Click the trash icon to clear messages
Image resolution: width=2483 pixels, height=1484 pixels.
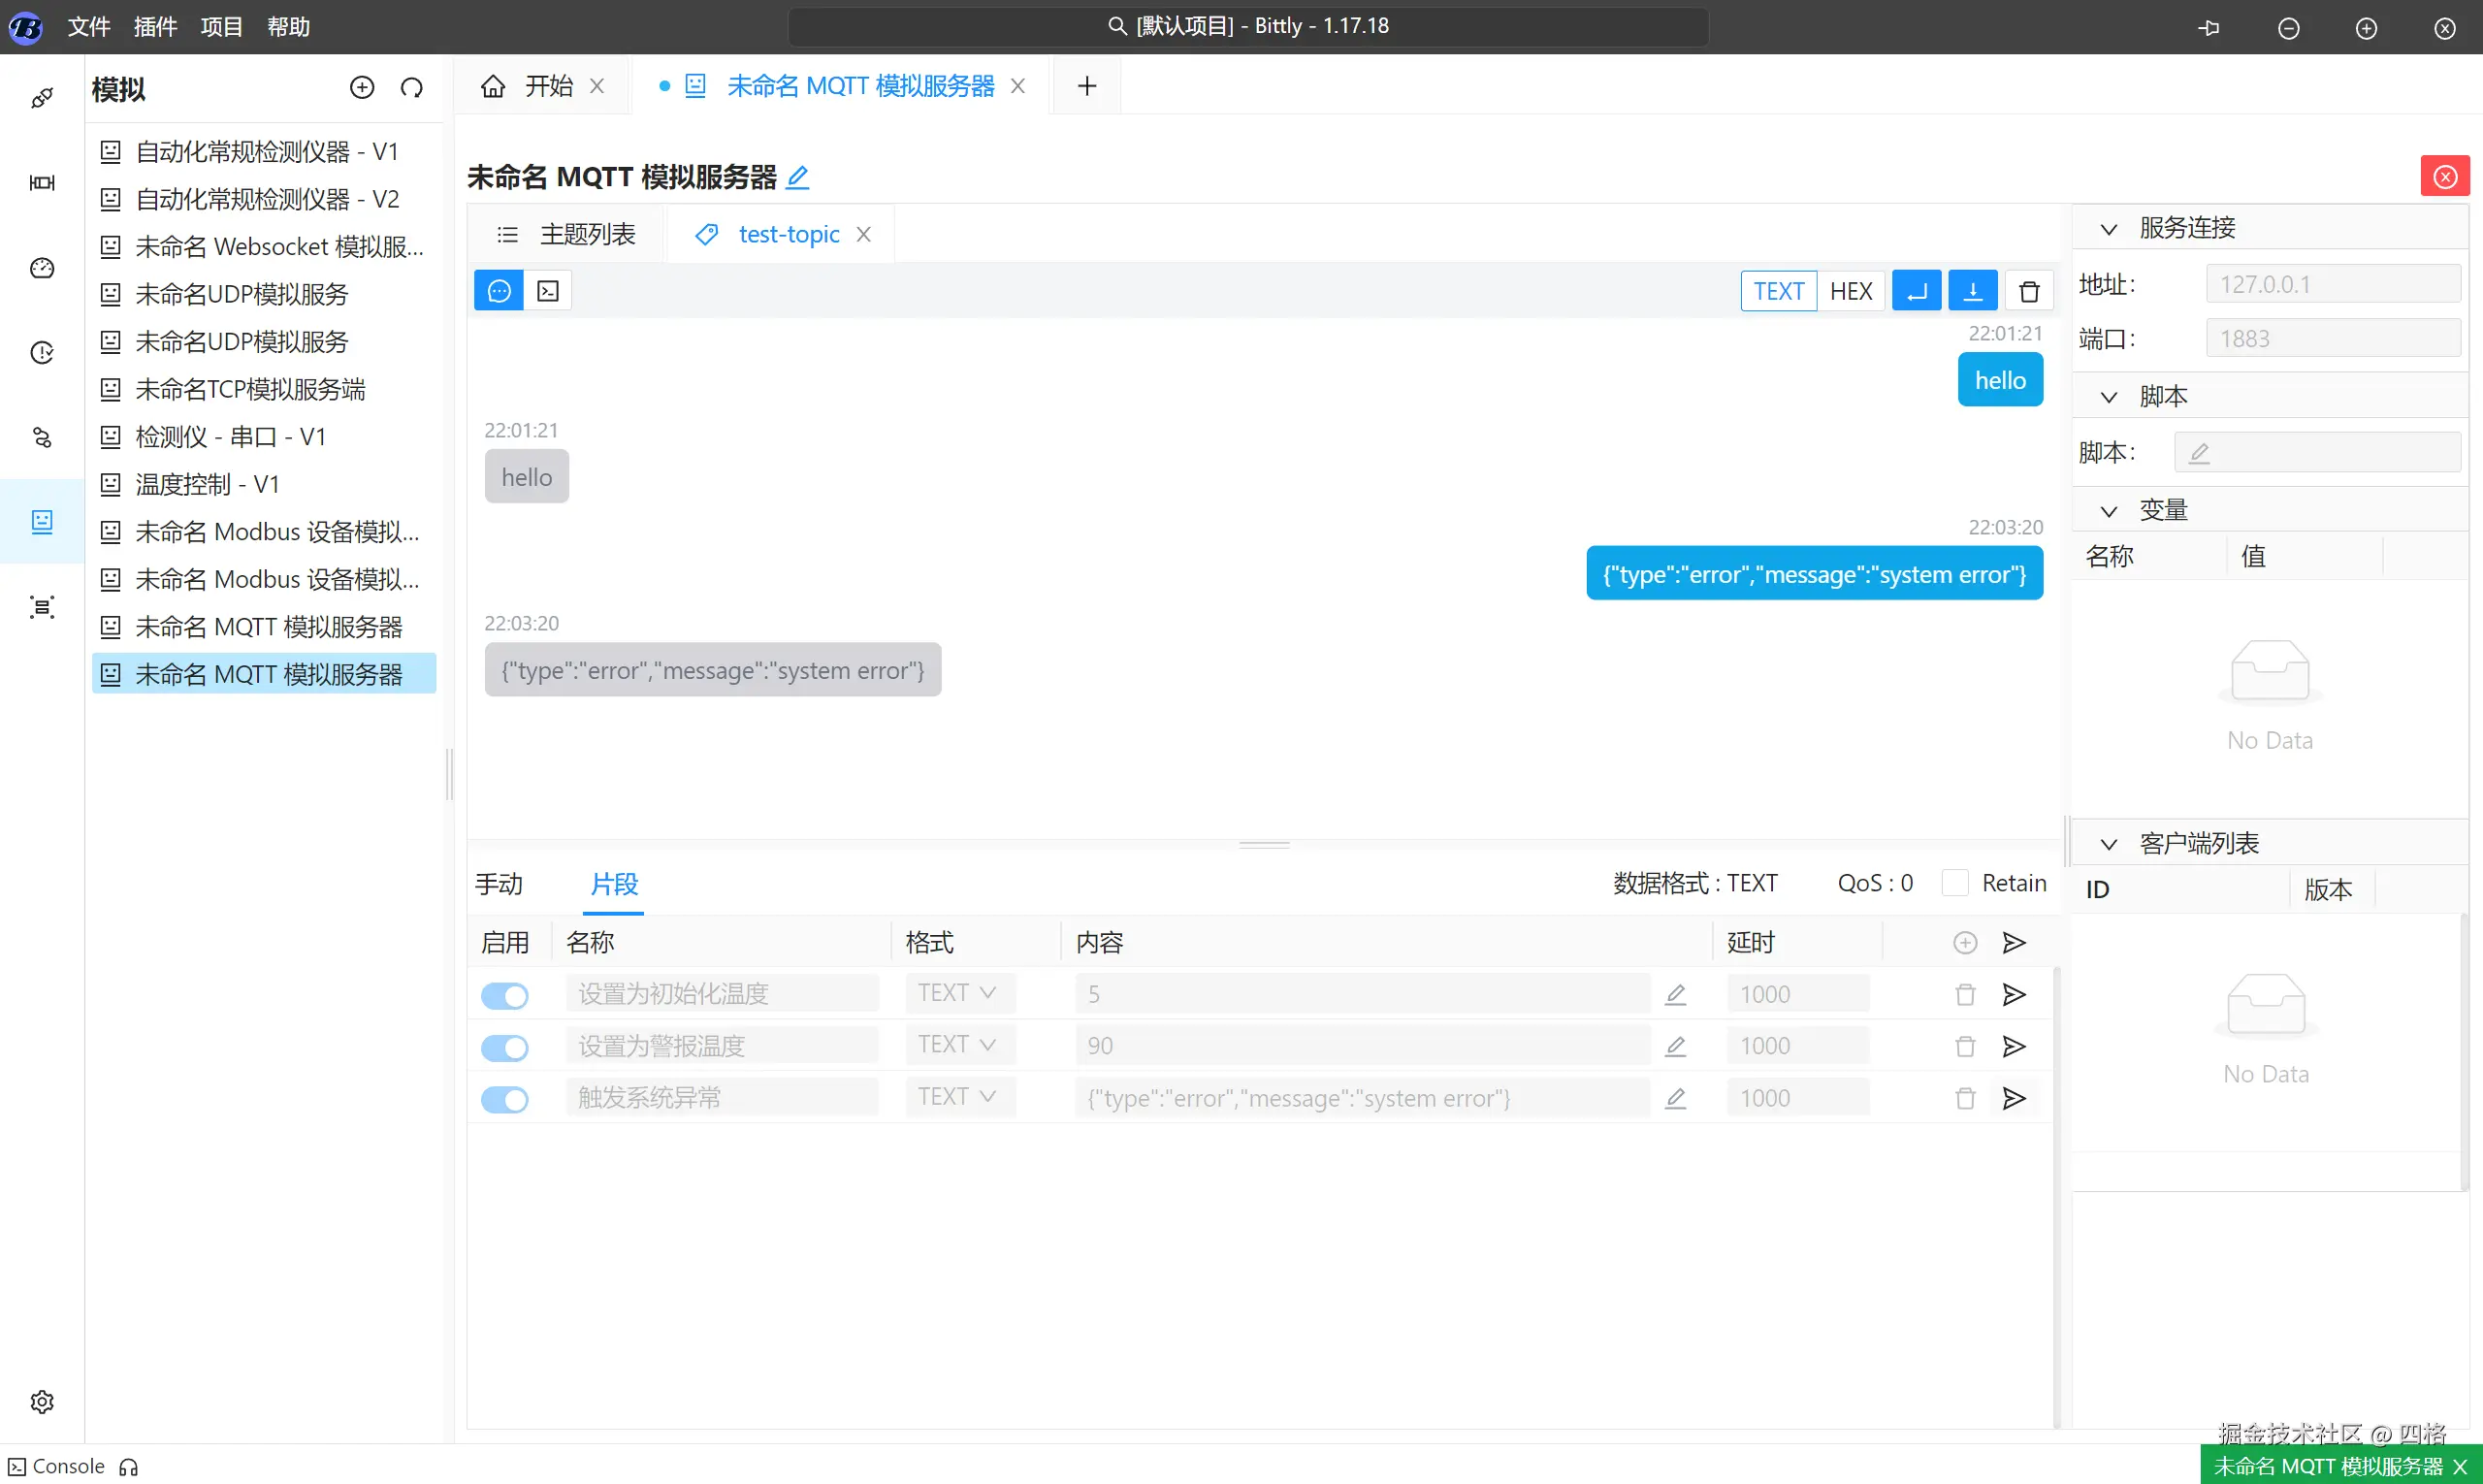2028,291
